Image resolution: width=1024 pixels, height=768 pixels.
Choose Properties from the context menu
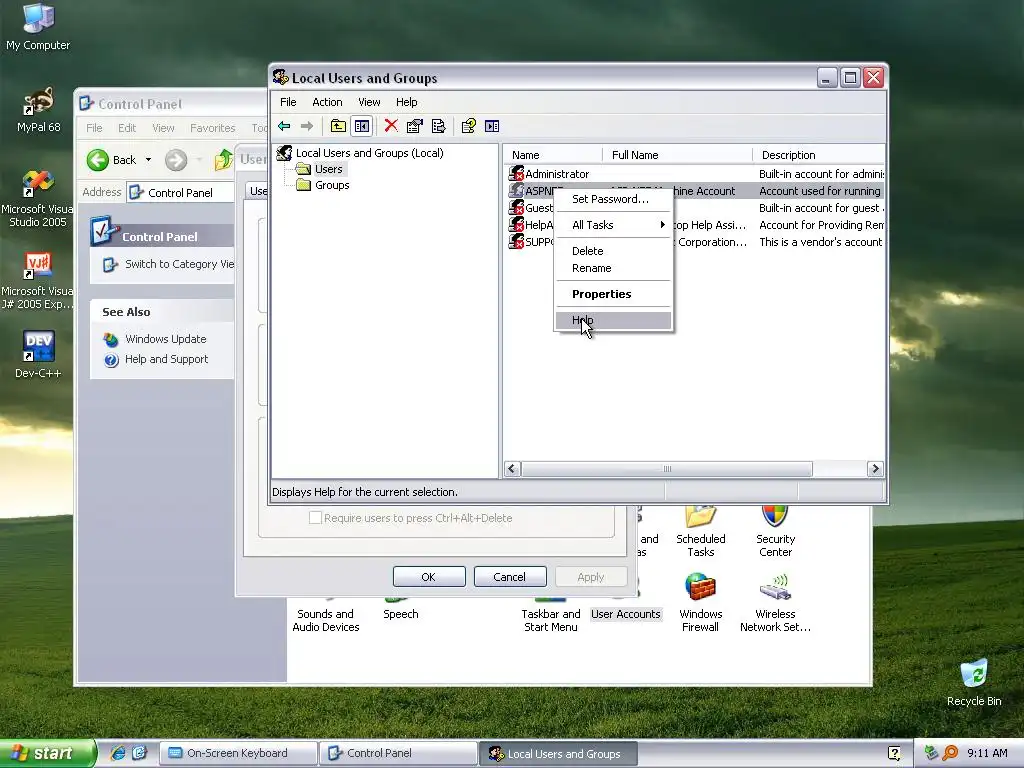click(613, 294)
